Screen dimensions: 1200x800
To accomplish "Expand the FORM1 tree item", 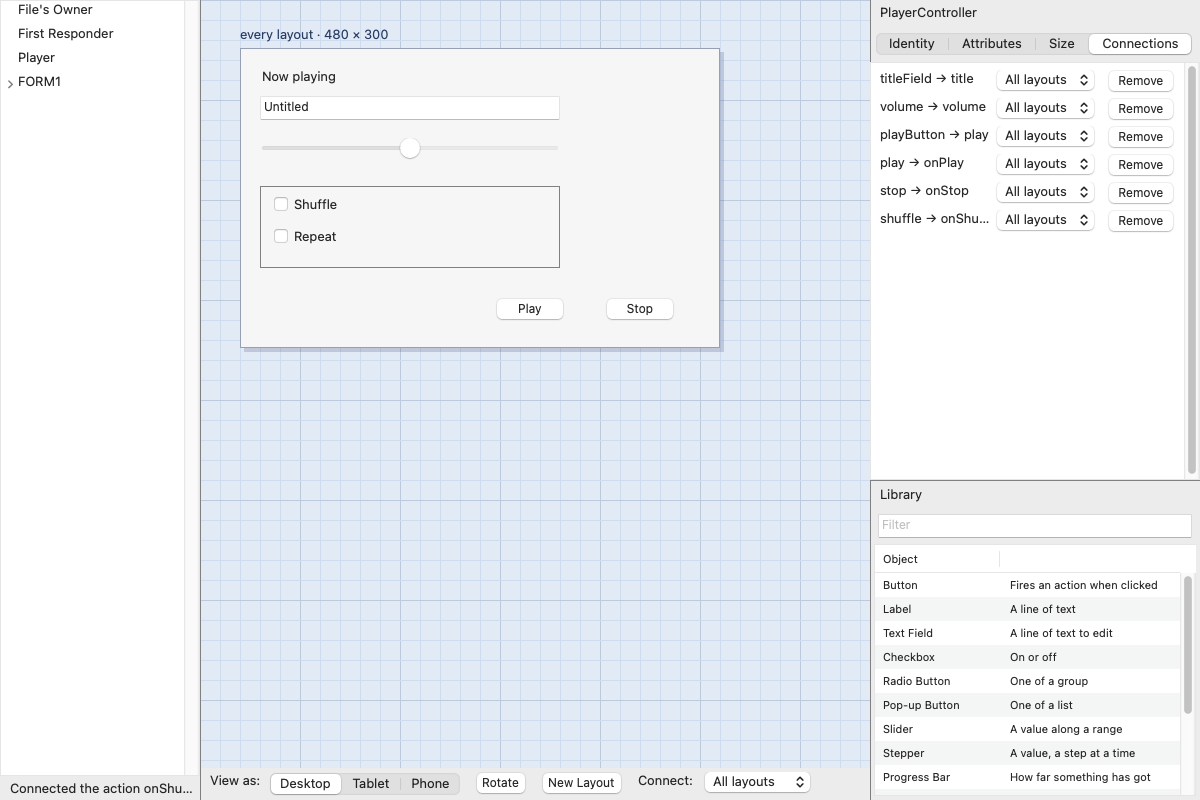I will coord(10,83).
